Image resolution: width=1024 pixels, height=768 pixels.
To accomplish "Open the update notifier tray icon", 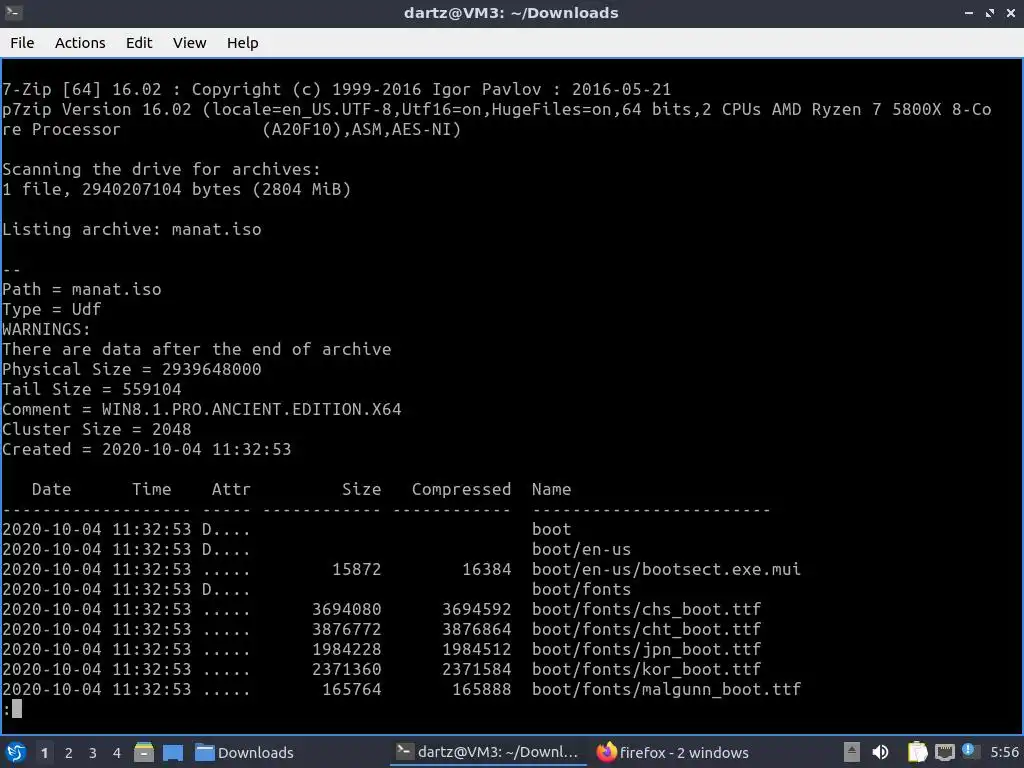I will click(968, 751).
